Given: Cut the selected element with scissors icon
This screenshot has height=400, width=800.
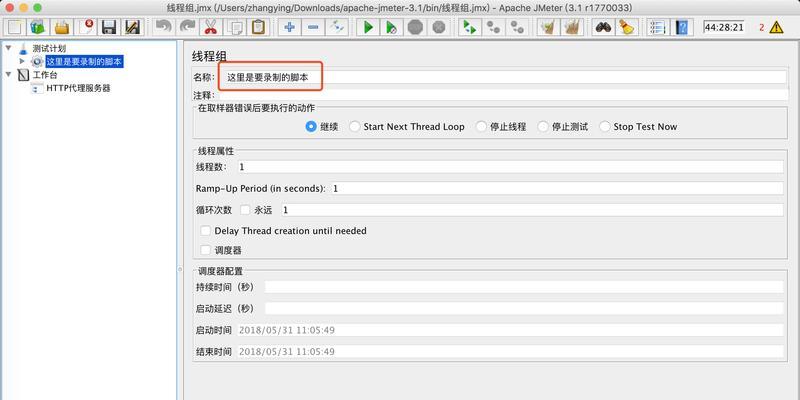Looking at the screenshot, I should pos(210,27).
